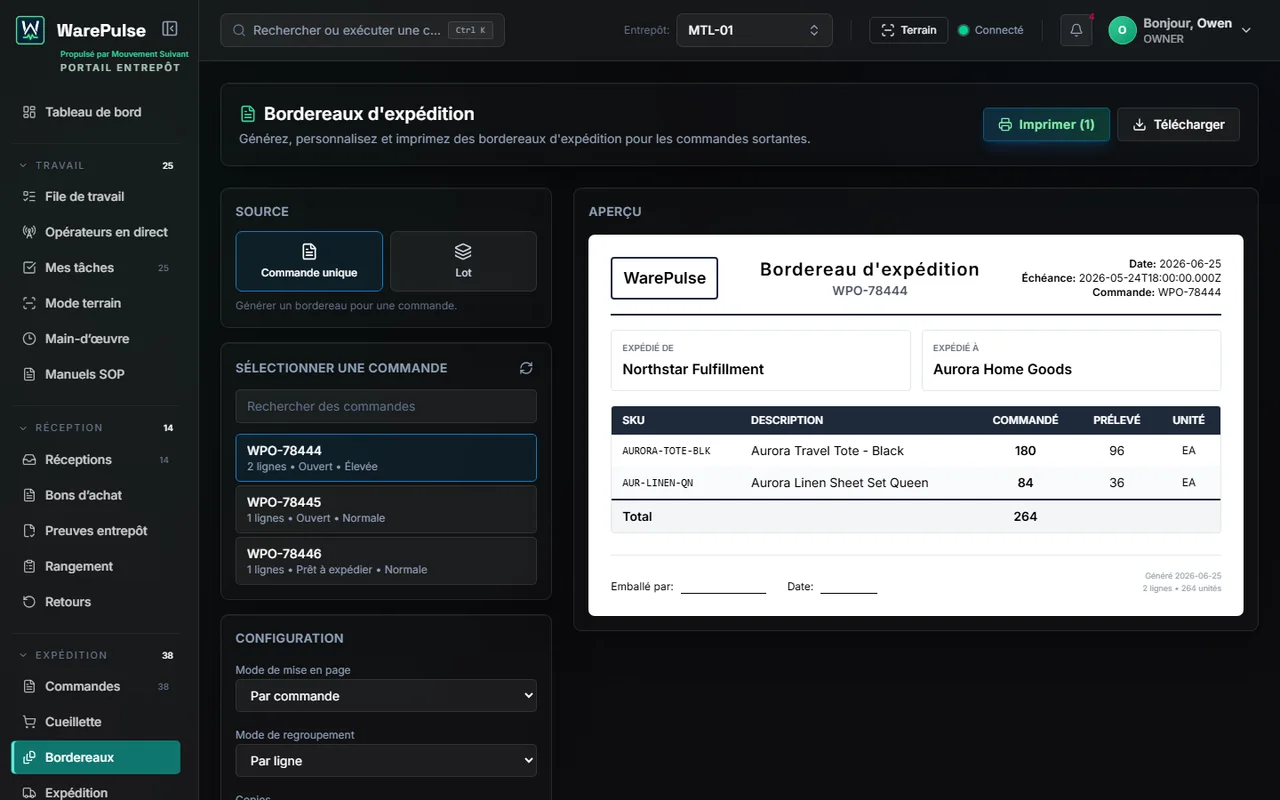Click the Cueillette cart icon
Screen dimensions: 1280x800
click(29, 721)
